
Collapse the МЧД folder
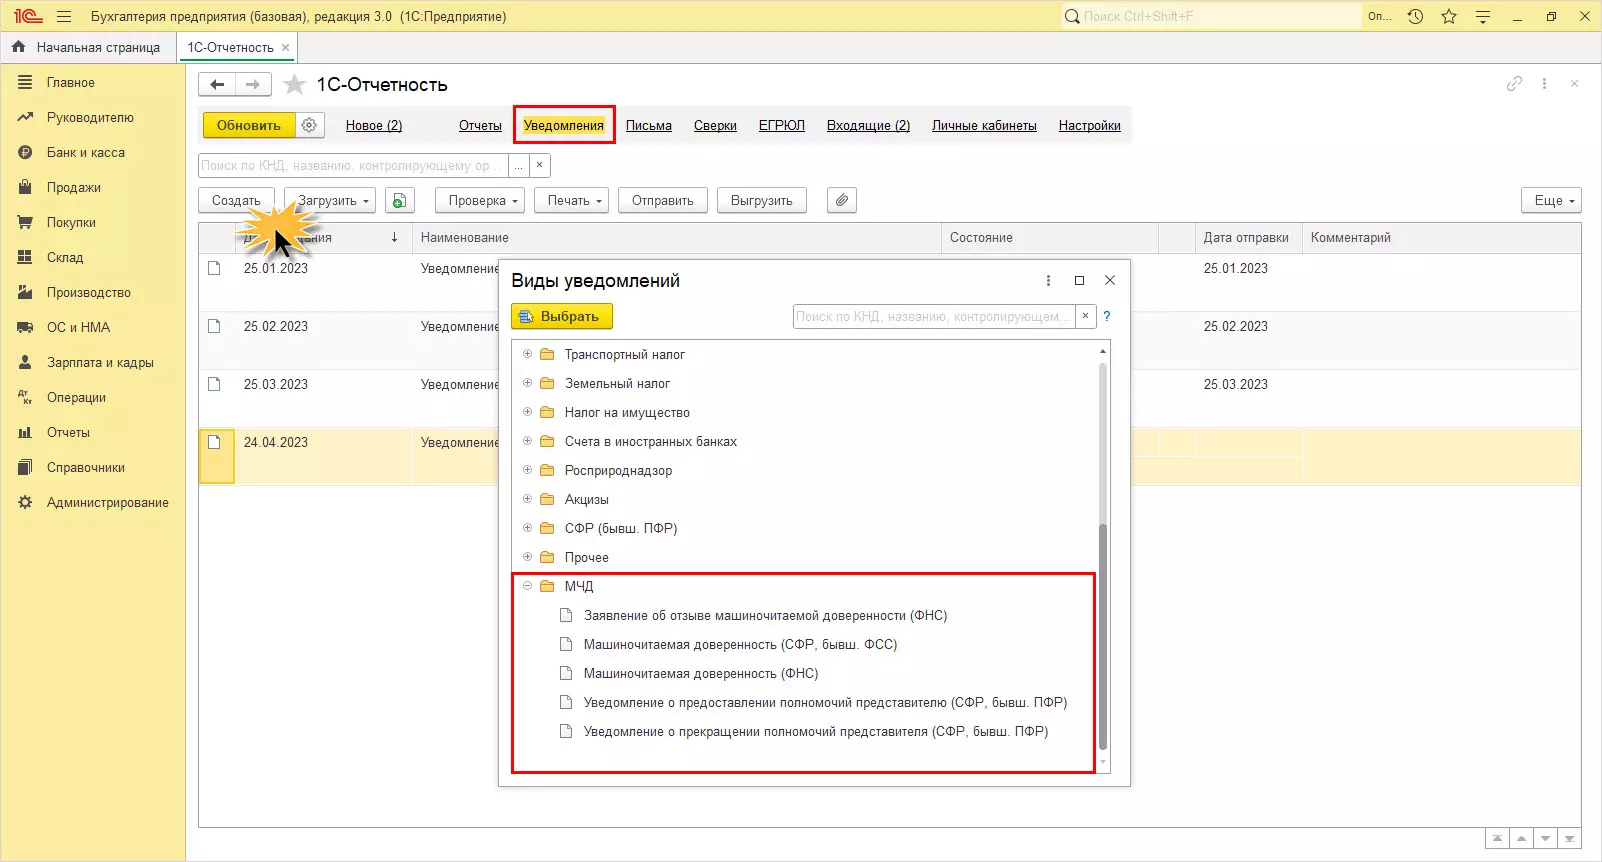click(528, 586)
